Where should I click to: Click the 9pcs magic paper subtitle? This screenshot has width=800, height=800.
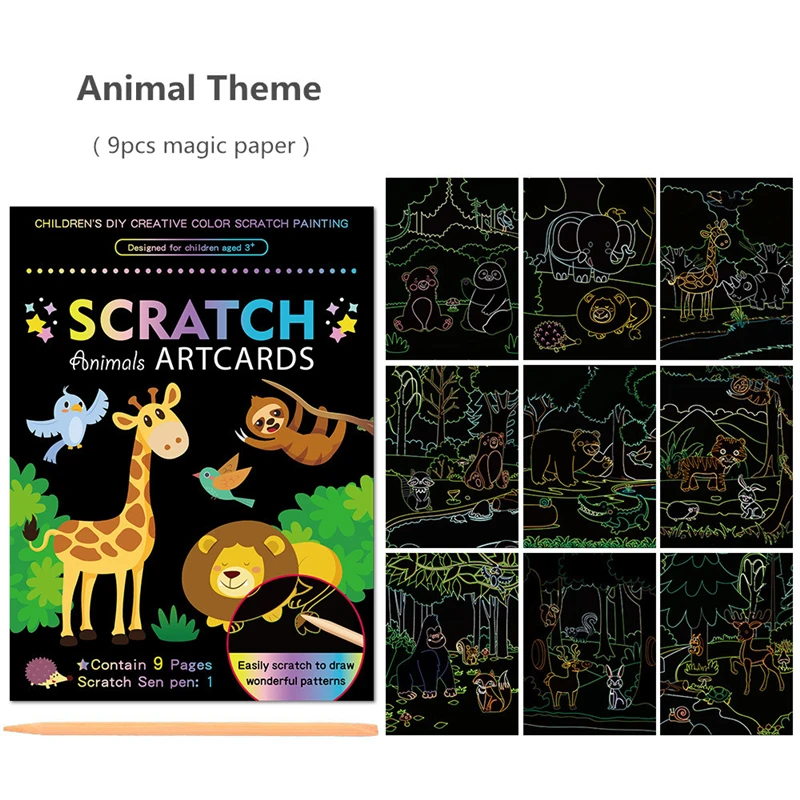click(201, 146)
